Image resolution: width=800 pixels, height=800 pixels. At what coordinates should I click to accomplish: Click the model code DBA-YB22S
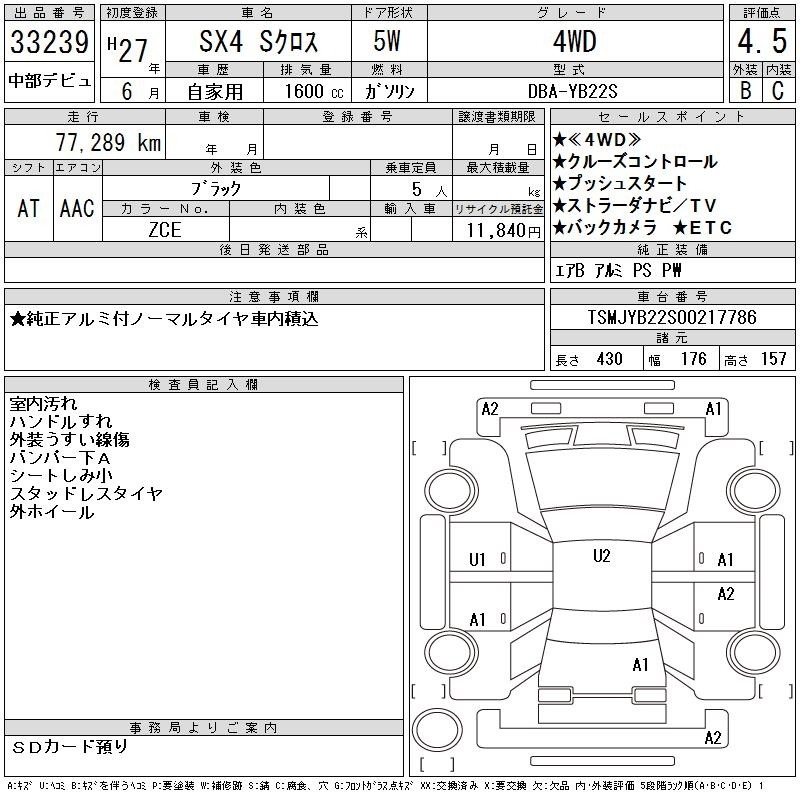(x=572, y=91)
